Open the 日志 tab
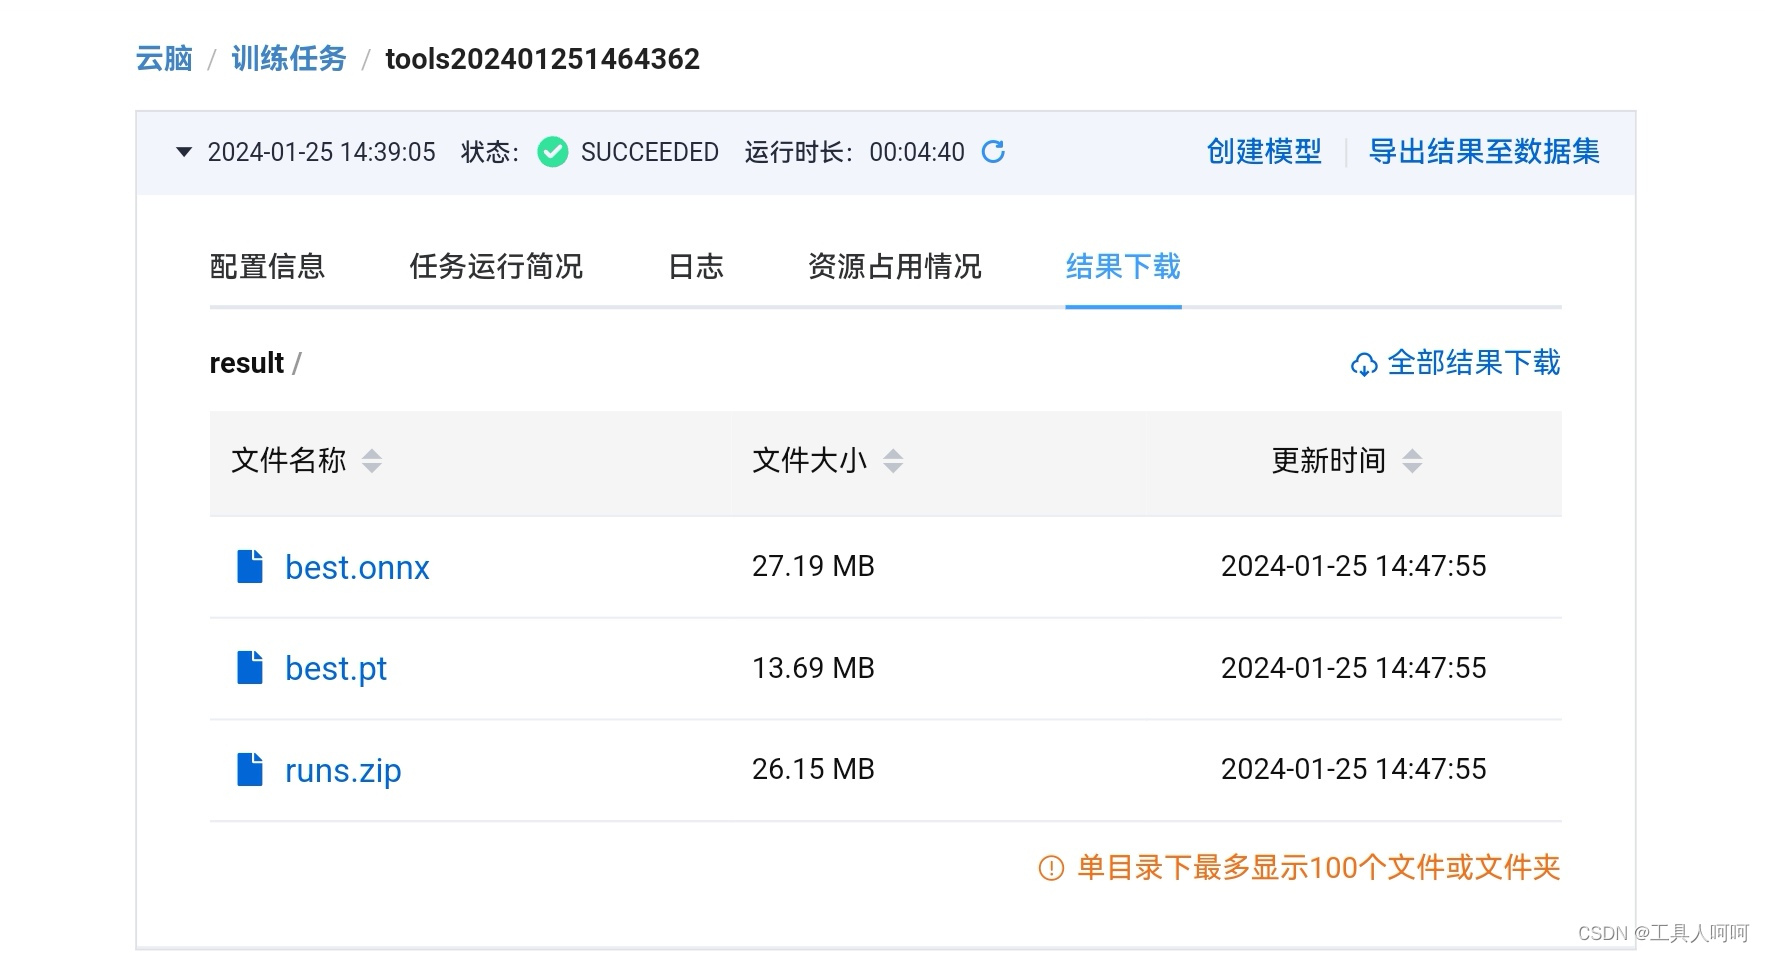The height and width of the screenshot is (953, 1765). [695, 267]
